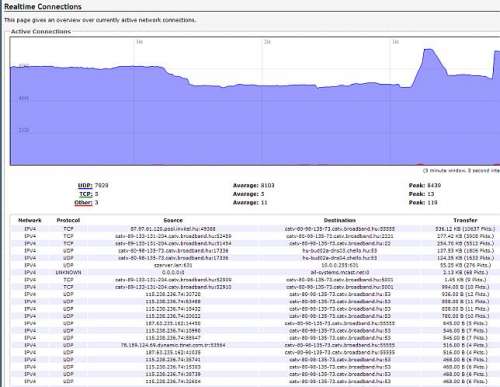
Task: Click the szerver.lan:631 source cell
Action: (x=173, y=265)
